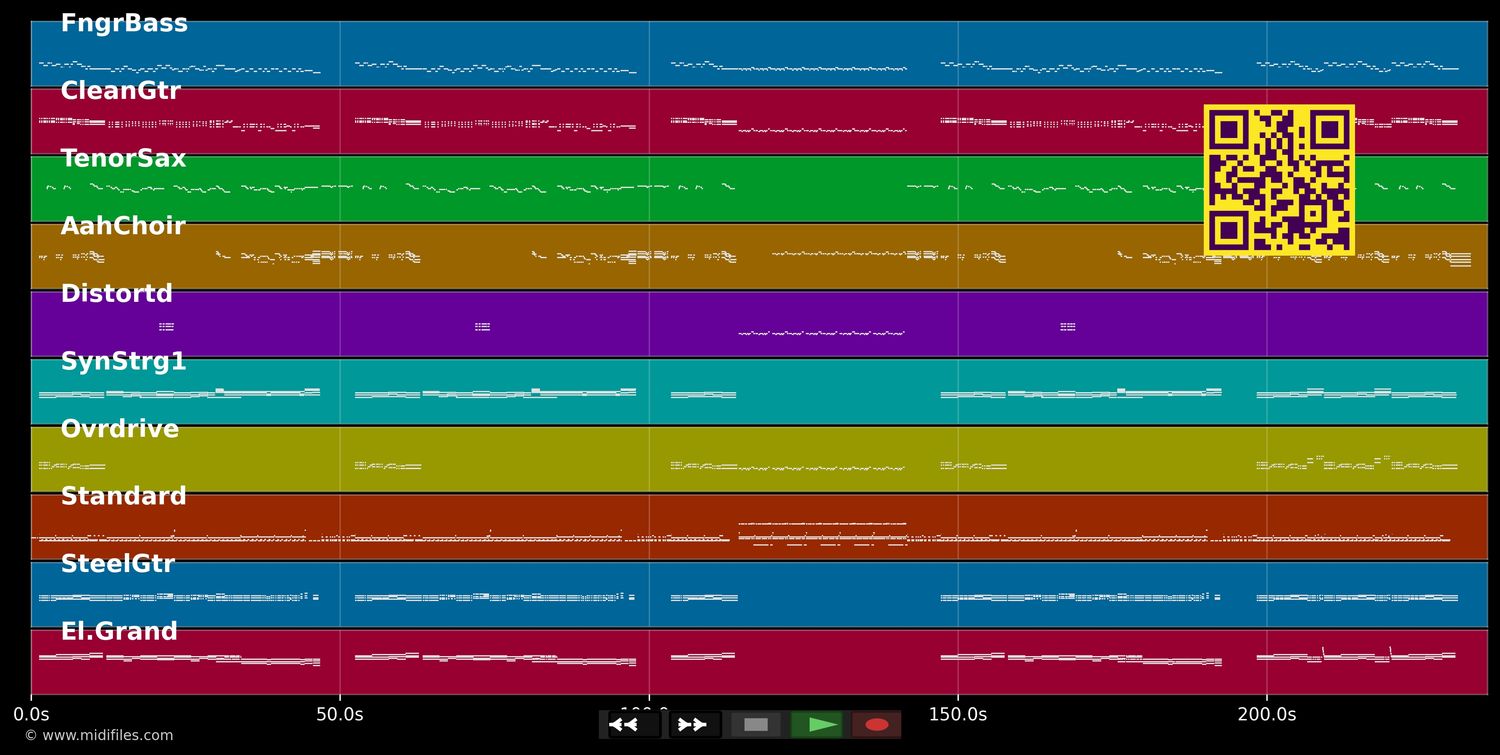Select the SynStrg1 track label
The width and height of the screenshot is (1500, 755).
[x=123, y=362]
